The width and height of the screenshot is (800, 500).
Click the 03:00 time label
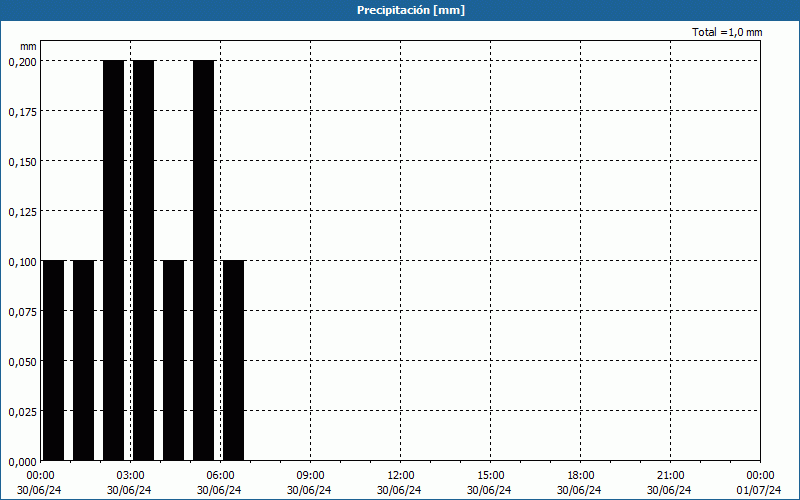131,476
